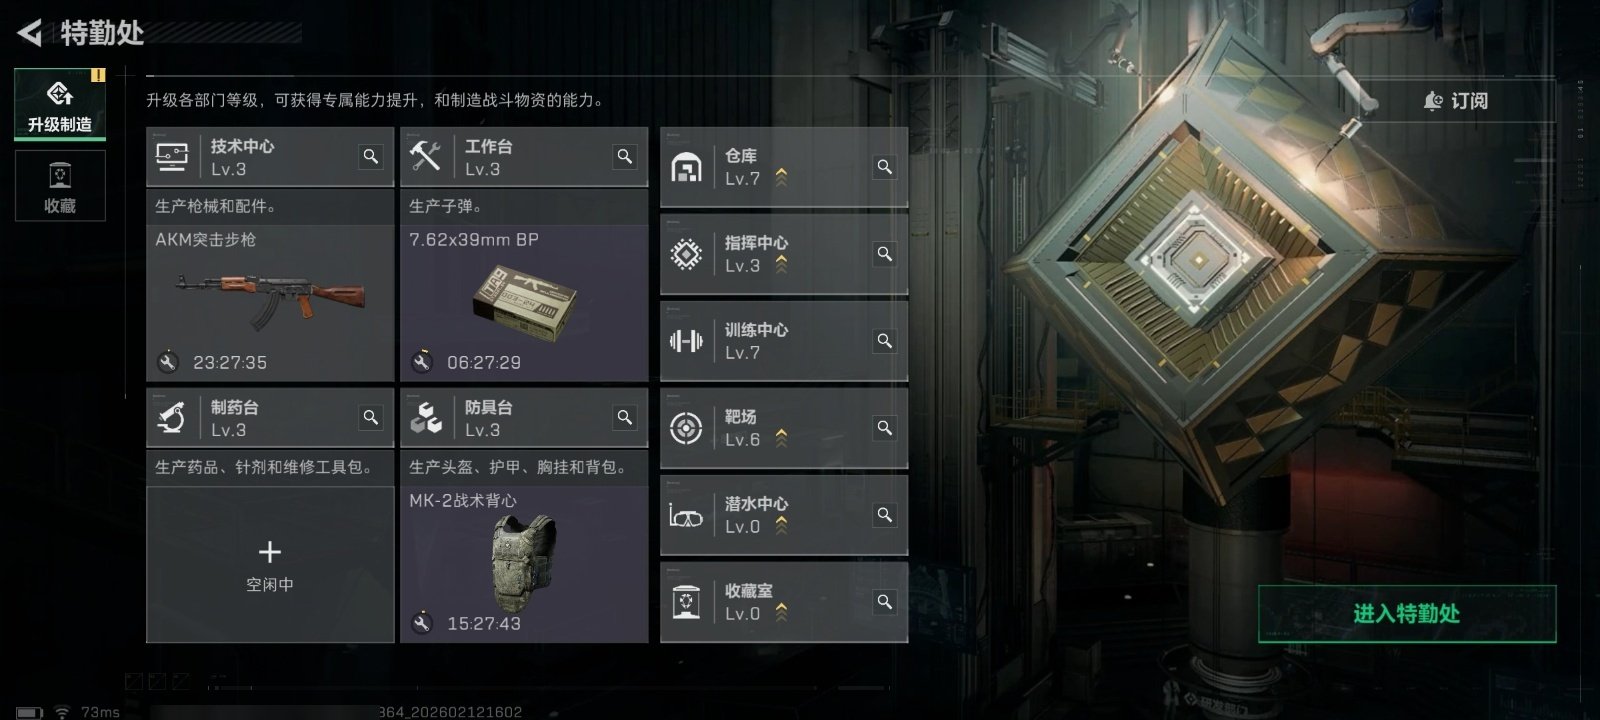1600x720 pixels.
Task: View 指挥中心 details via magnifier icon
Action: point(885,254)
